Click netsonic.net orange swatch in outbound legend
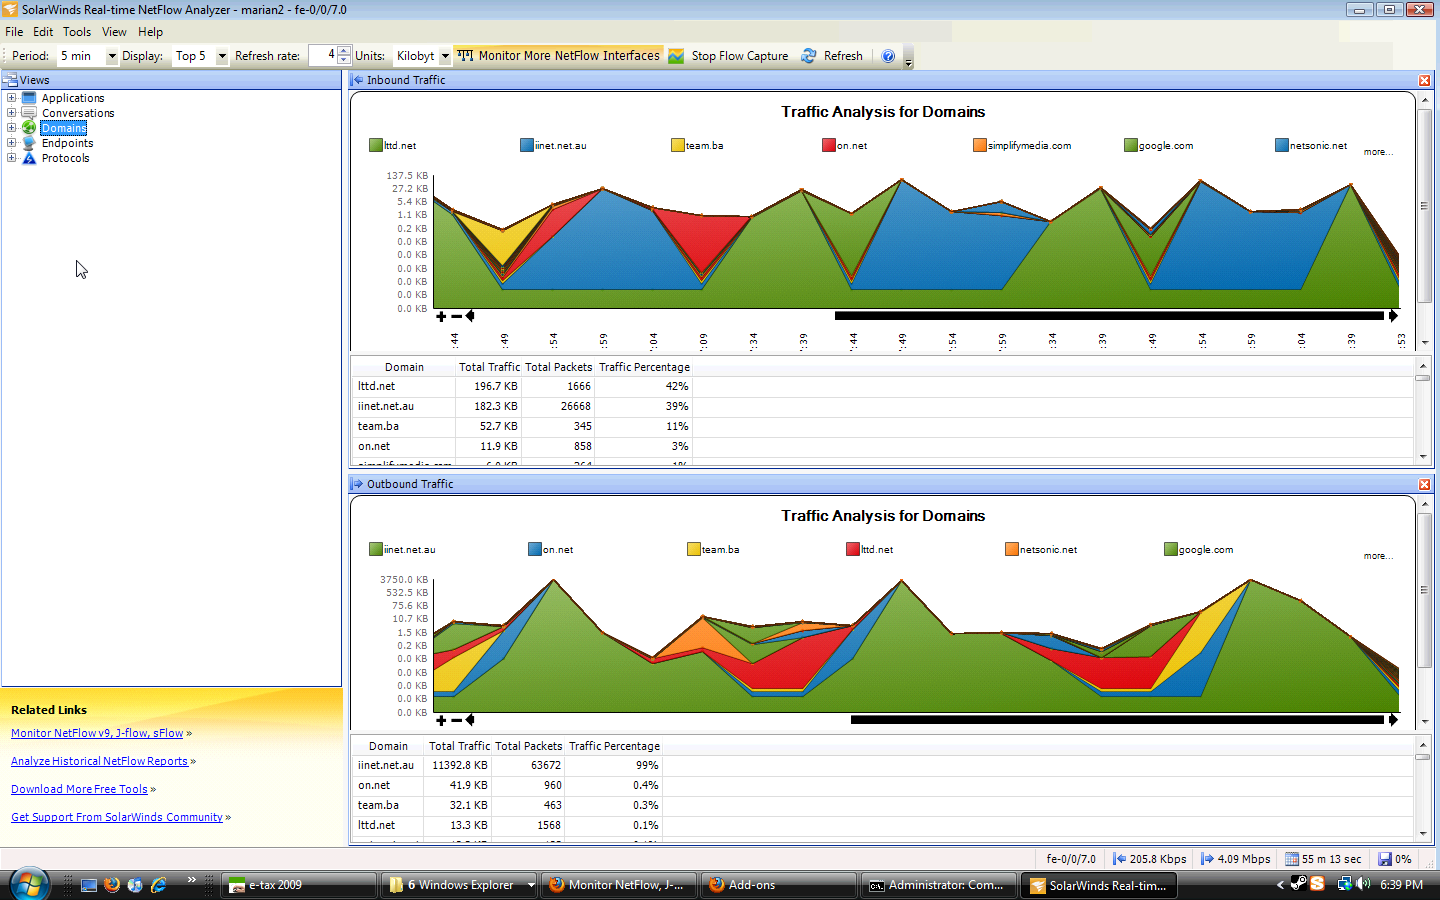The image size is (1440, 900). pyautogui.click(x=1012, y=549)
